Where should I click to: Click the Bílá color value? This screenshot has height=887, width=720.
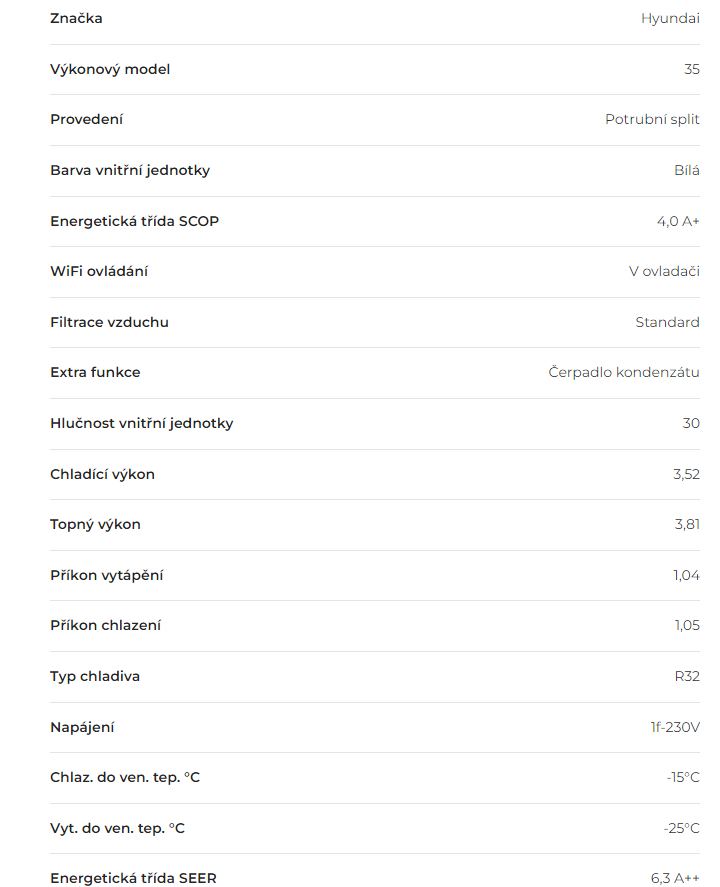[687, 170]
